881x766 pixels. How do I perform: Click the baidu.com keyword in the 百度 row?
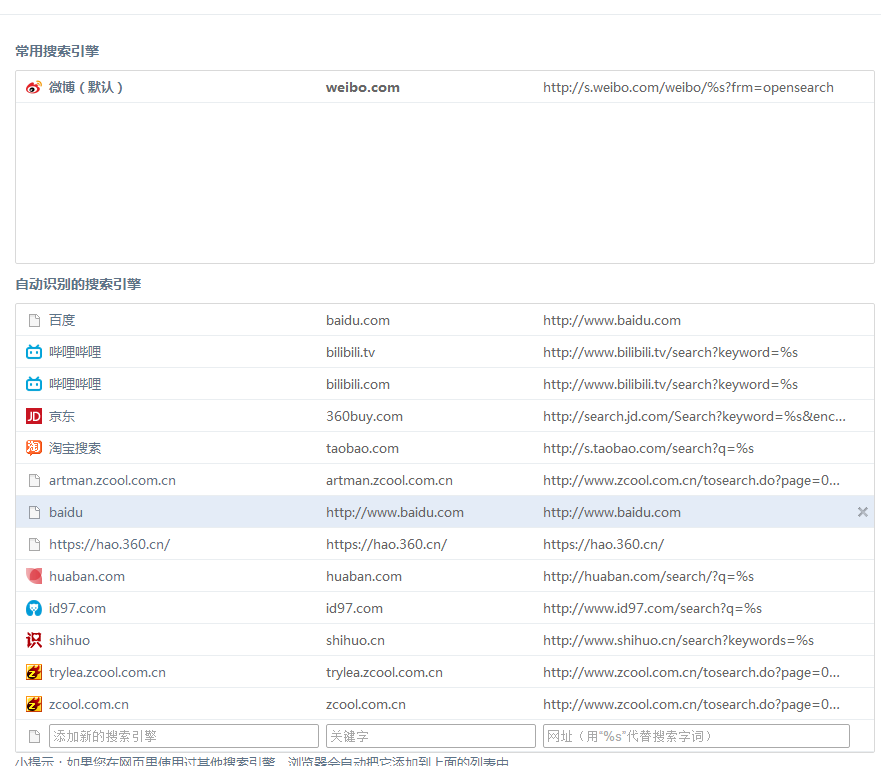(x=358, y=320)
